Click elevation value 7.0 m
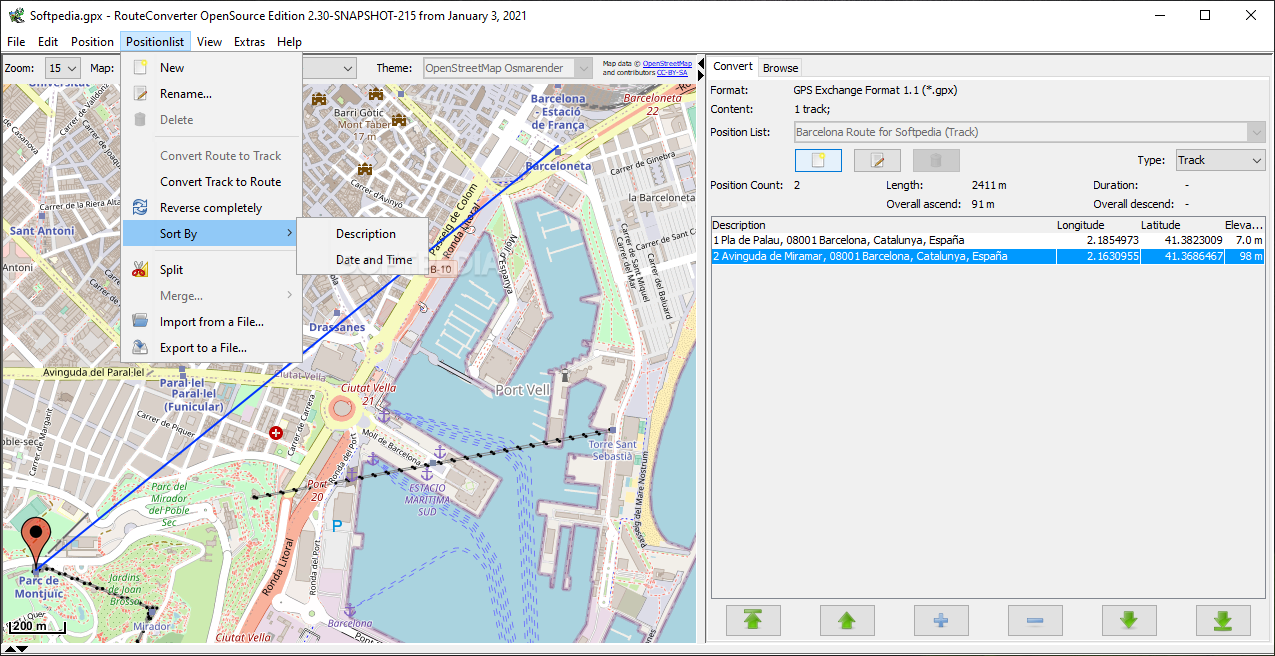Screen dimensions: 1275x656 coord(1249,241)
